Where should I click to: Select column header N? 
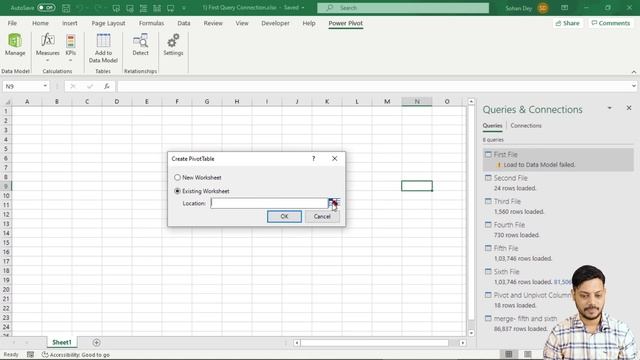[x=417, y=101]
